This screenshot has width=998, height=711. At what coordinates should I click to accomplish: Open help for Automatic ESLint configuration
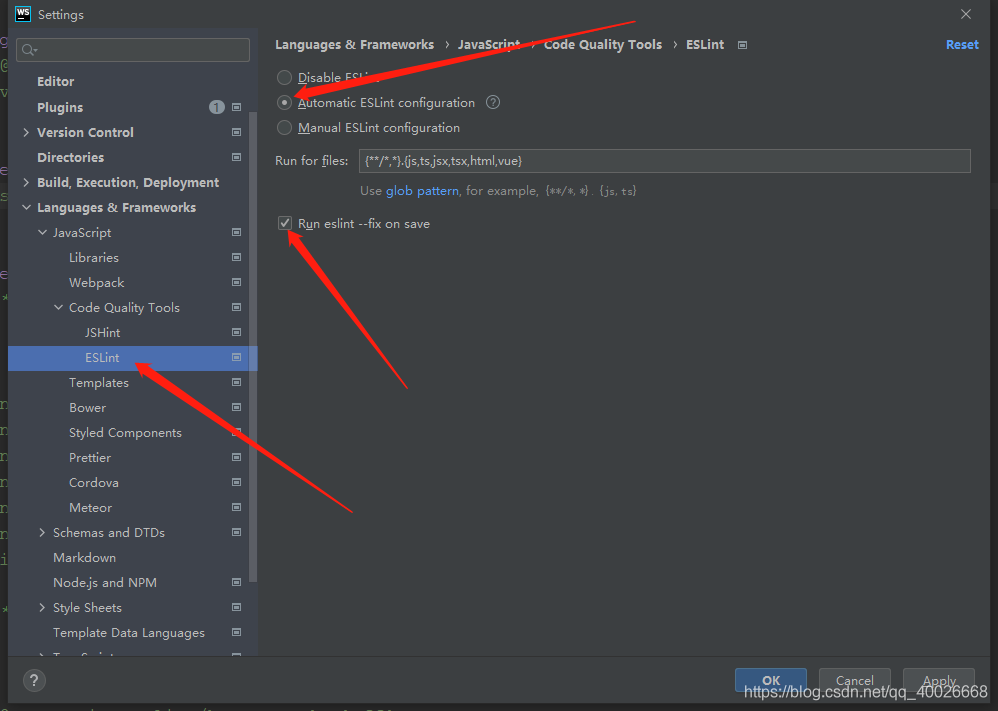tap(493, 102)
